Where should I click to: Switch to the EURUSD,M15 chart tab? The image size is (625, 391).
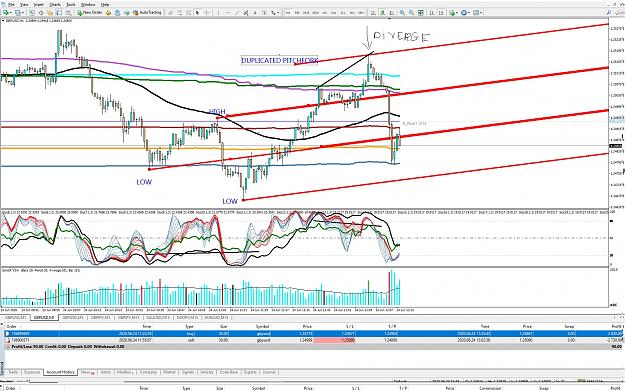pos(216,318)
